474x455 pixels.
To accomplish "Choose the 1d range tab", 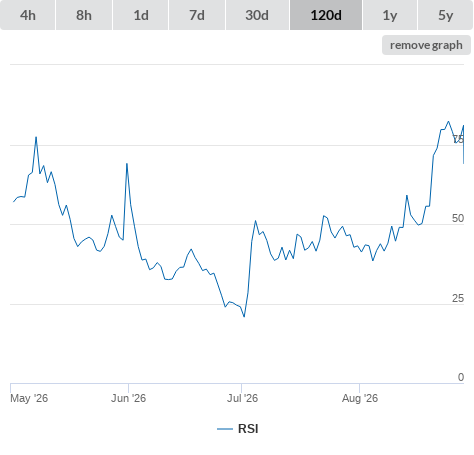I will pyautogui.click(x=141, y=15).
